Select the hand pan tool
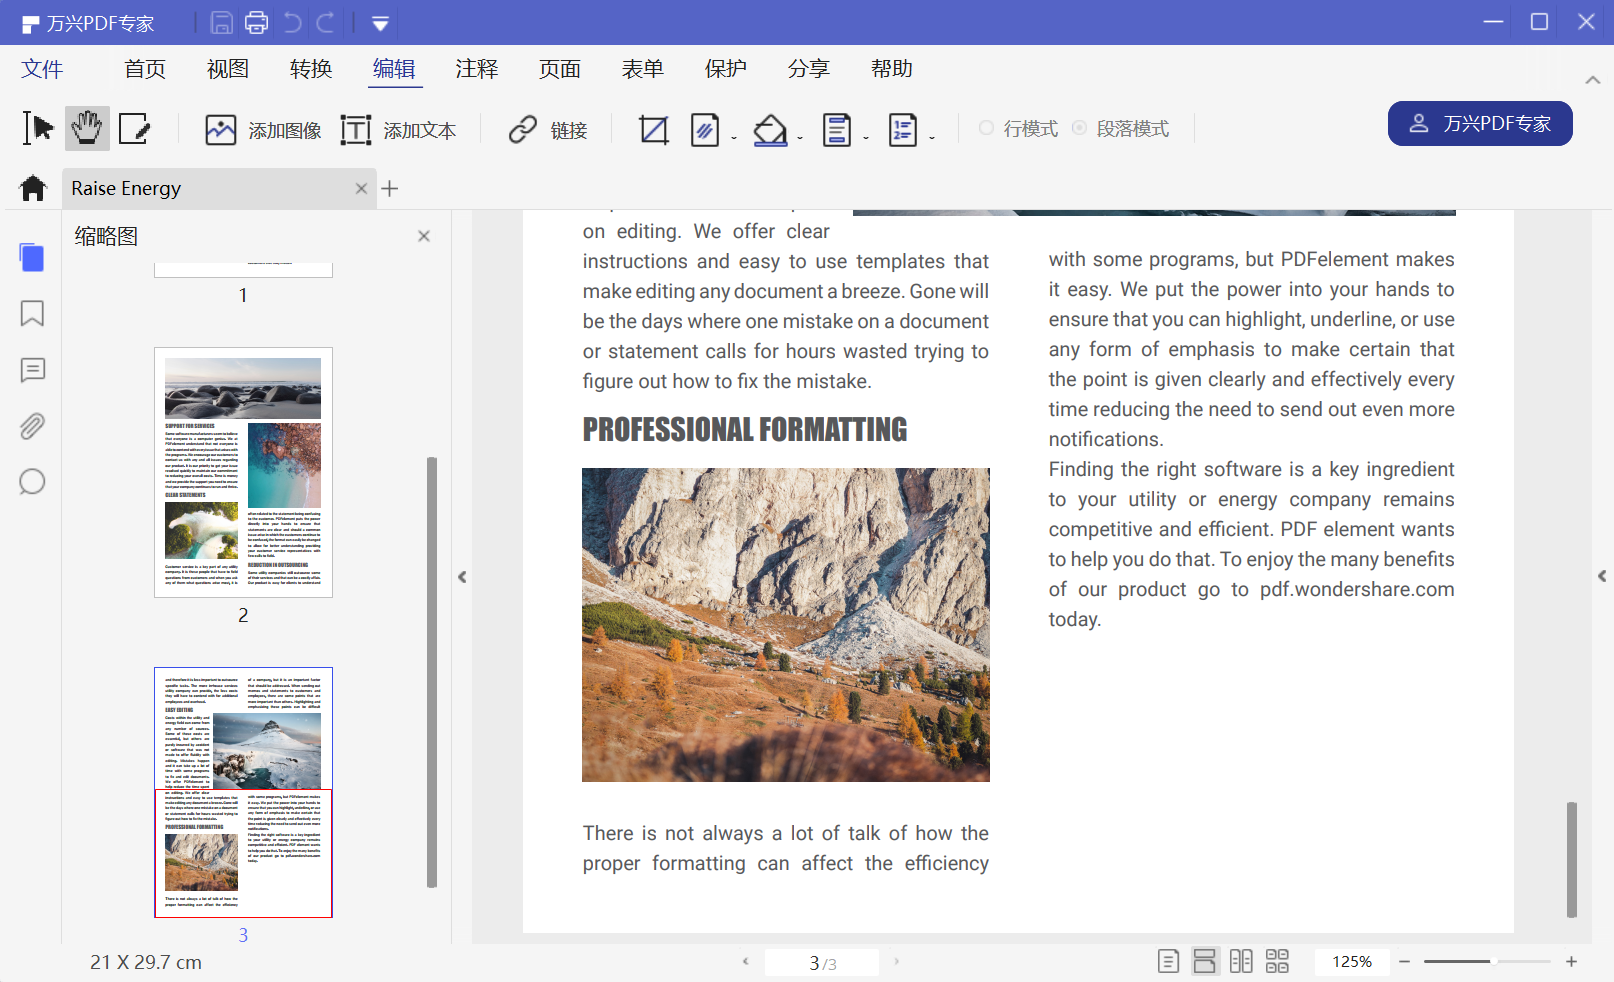This screenshot has height=982, width=1614. 87,129
